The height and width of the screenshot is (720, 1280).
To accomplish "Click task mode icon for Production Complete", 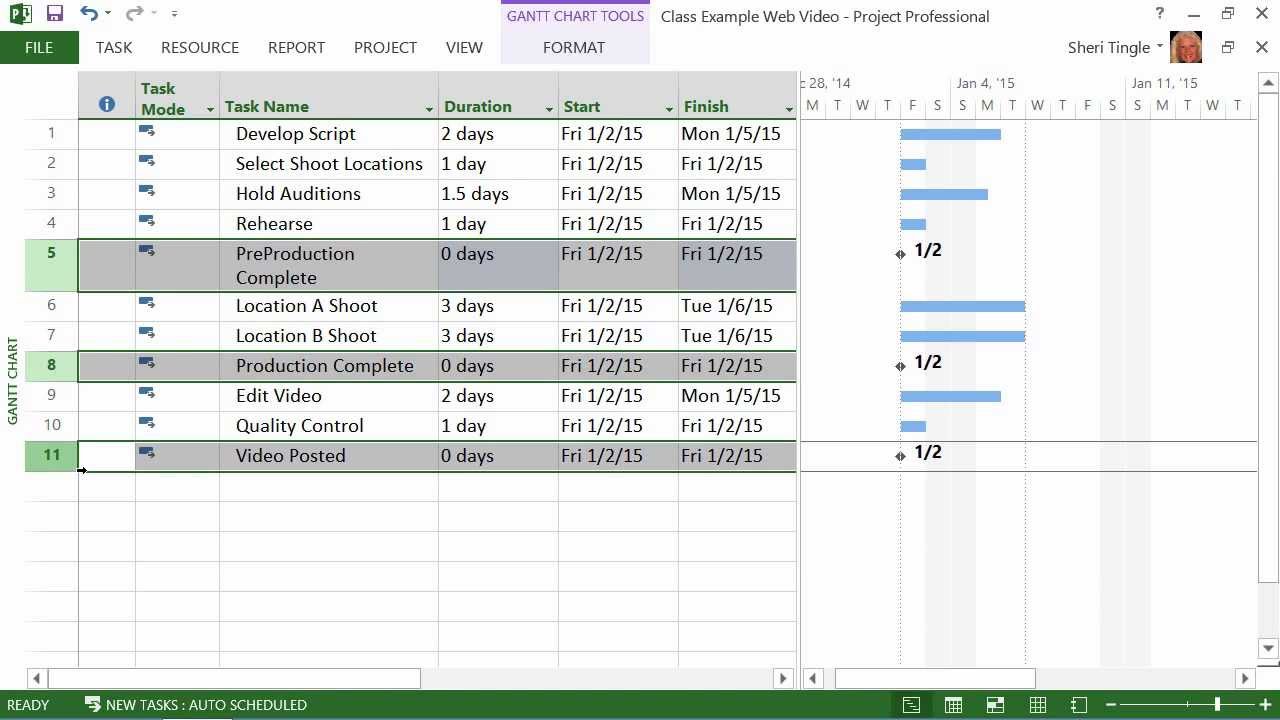I will pos(147,363).
